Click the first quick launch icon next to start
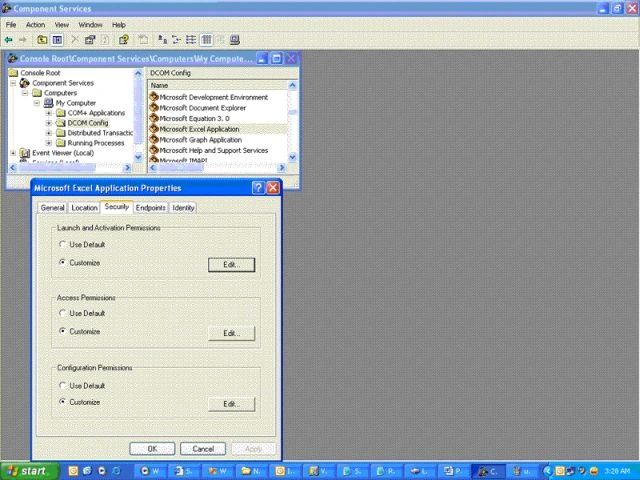This screenshot has height=480, width=640. click(x=73, y=471)
